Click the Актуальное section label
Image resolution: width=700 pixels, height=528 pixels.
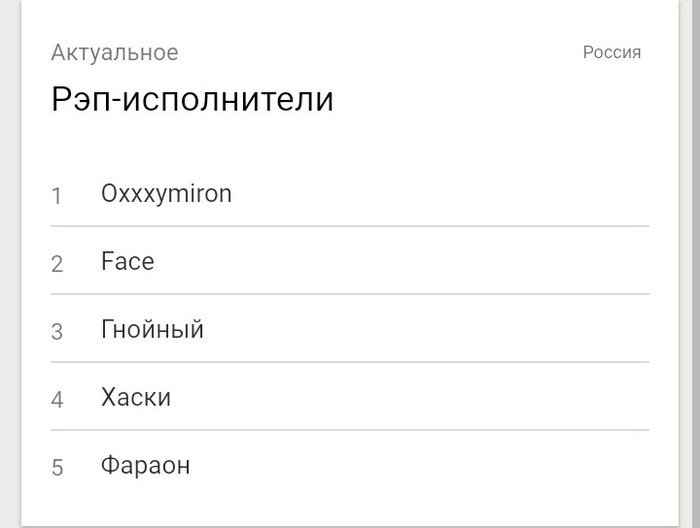[x=114, y=53]
